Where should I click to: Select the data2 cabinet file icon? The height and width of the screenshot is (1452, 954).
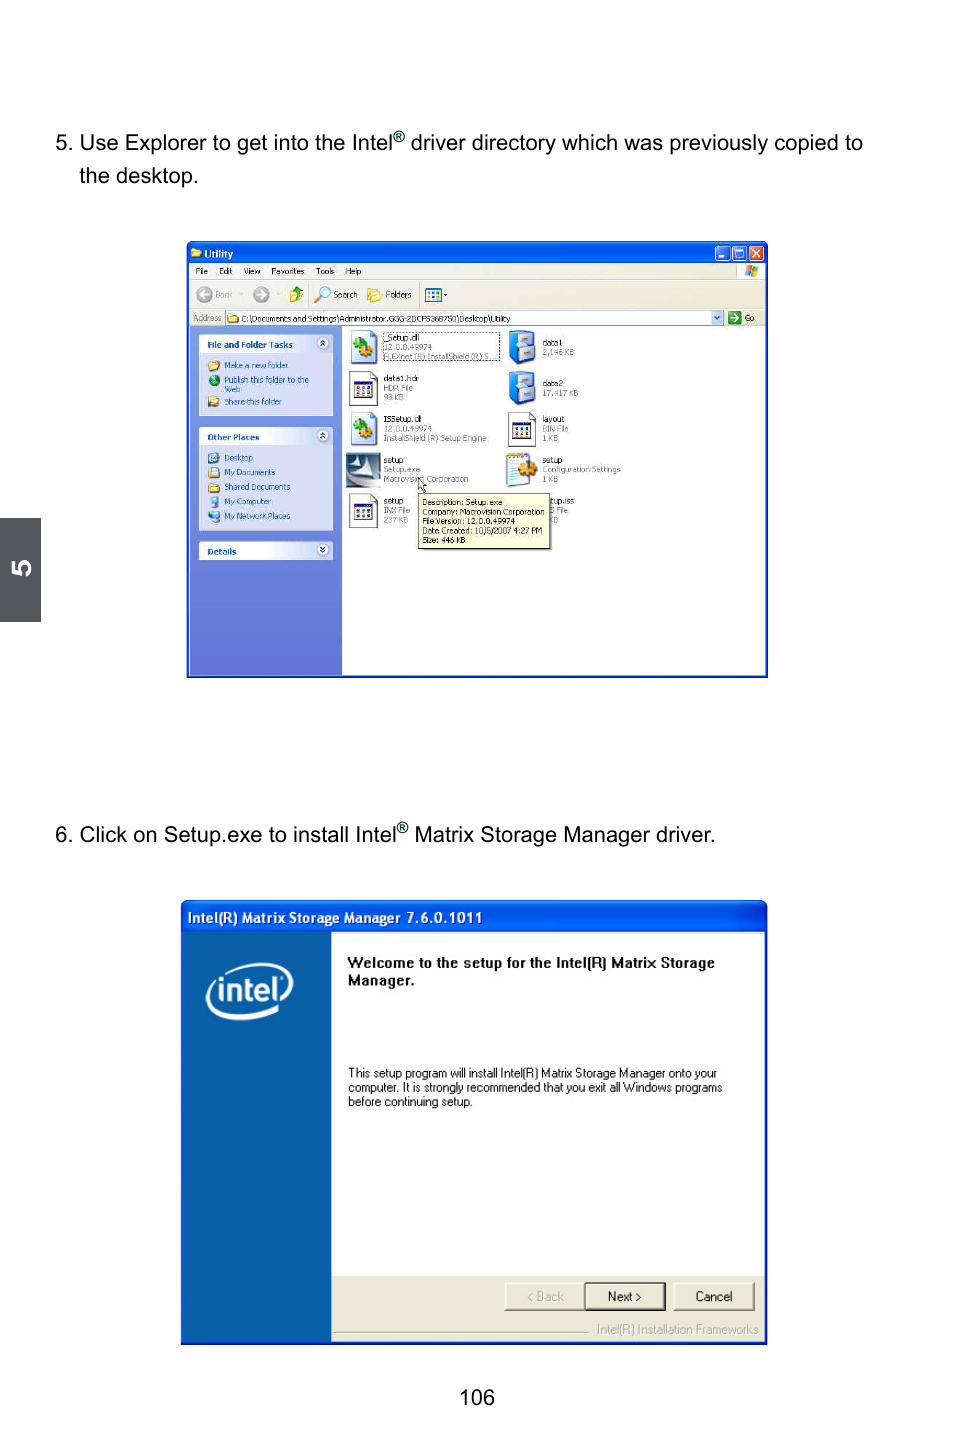pos(522,388)
